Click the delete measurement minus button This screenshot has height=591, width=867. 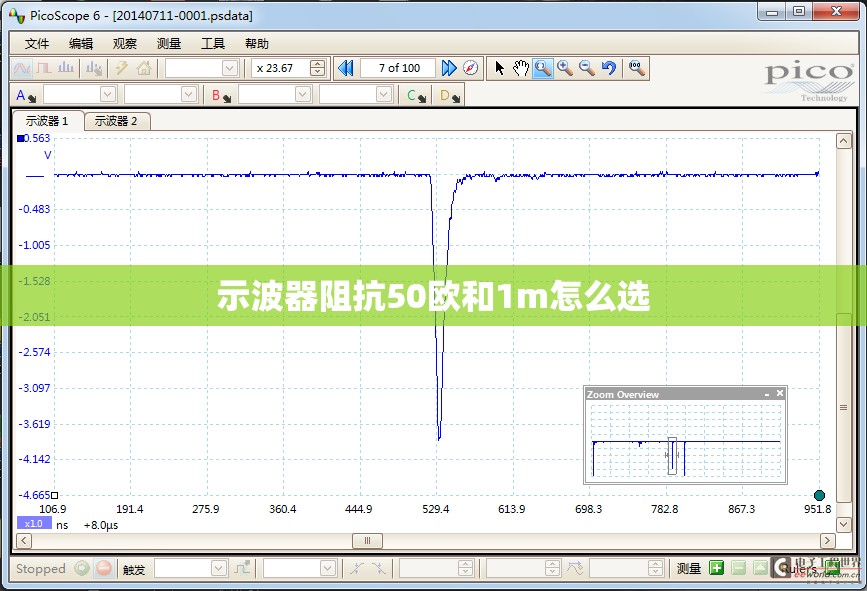click(x=739, y=568)
